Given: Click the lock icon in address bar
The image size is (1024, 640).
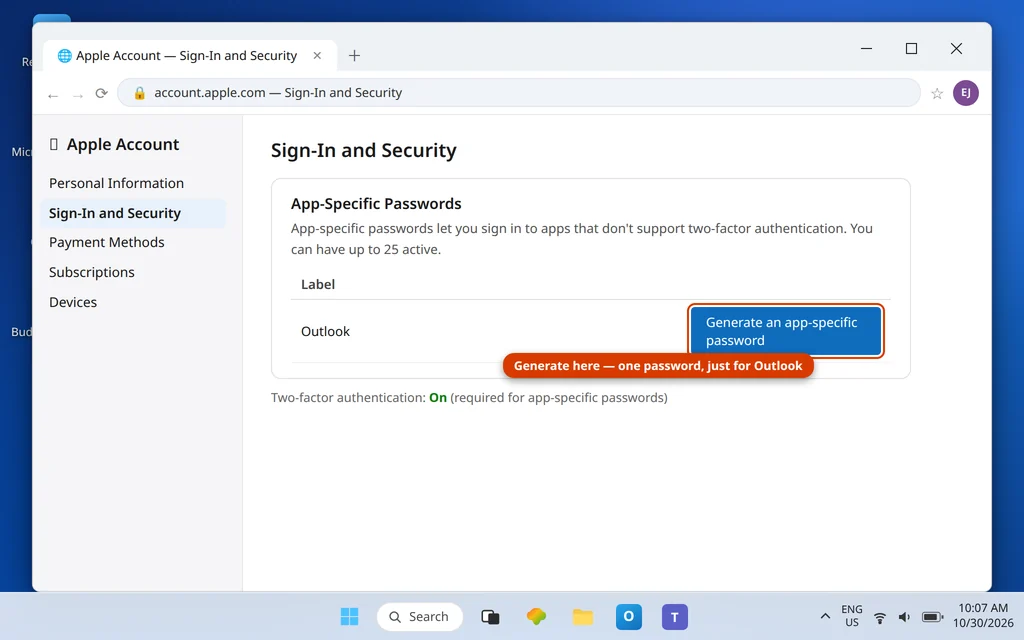Looking at the screenshot, I should tap(139, 93).
